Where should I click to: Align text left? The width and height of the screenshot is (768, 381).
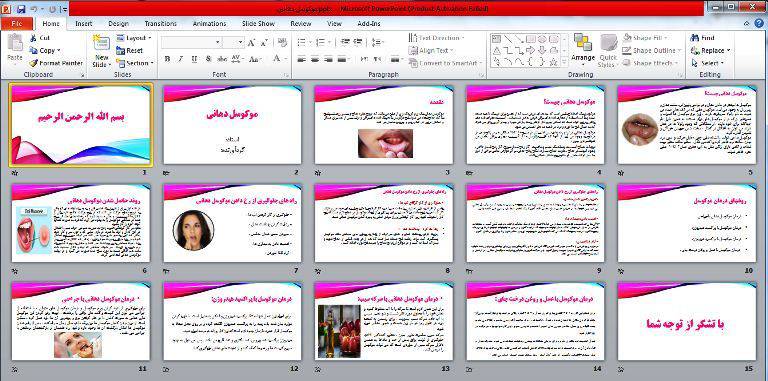click(302, 59)
